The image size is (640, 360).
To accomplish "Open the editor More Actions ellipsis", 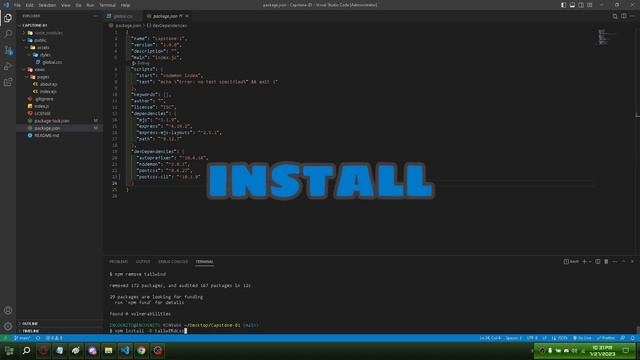I will [632, 16].
